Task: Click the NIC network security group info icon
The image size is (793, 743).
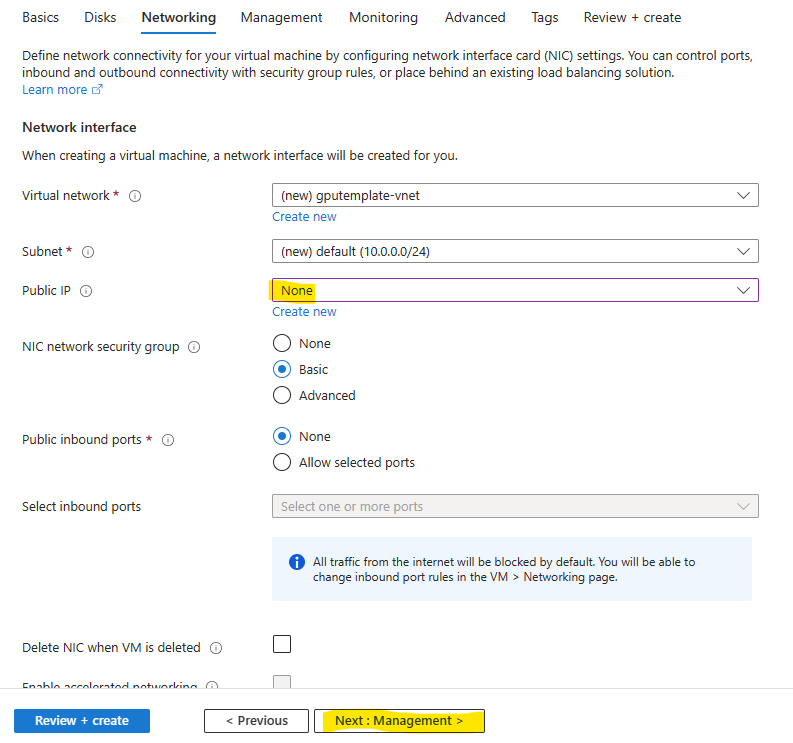Action: tap(194, 347)
